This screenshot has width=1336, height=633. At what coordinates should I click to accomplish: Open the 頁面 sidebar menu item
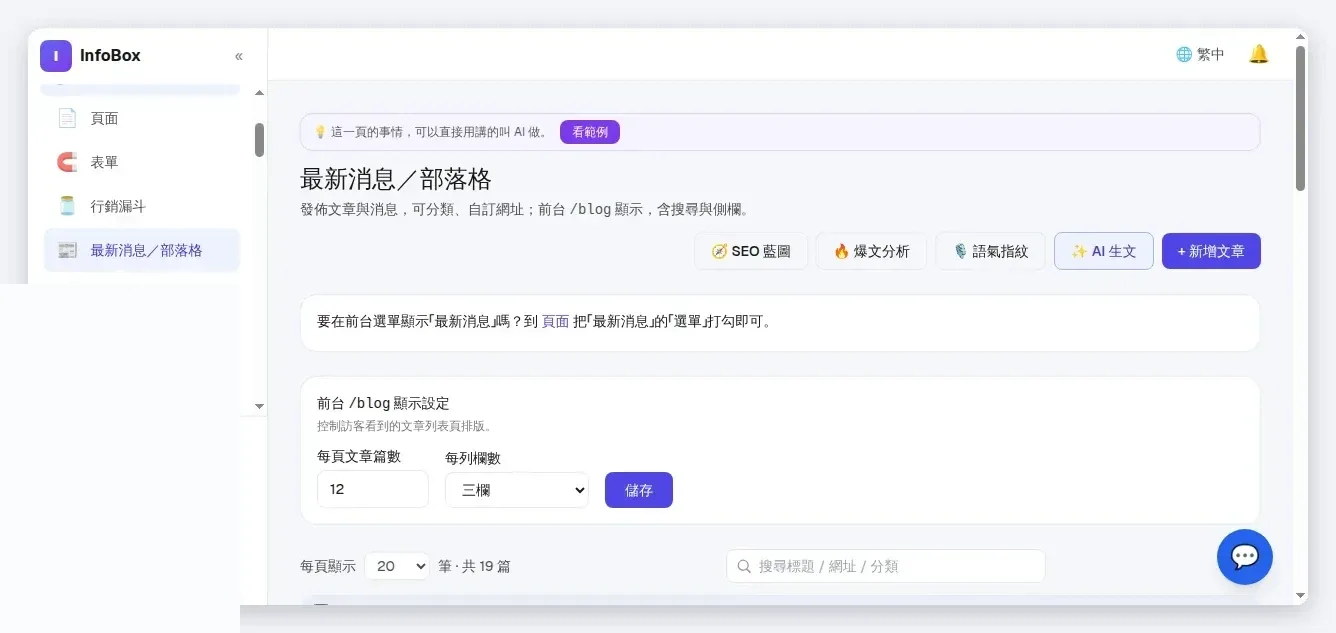(142, 118)
